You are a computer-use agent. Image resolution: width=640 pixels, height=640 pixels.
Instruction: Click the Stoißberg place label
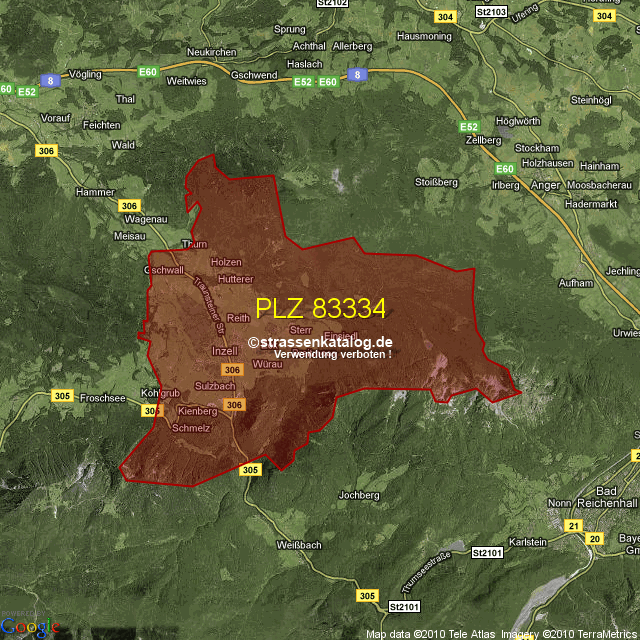point(436,182)
